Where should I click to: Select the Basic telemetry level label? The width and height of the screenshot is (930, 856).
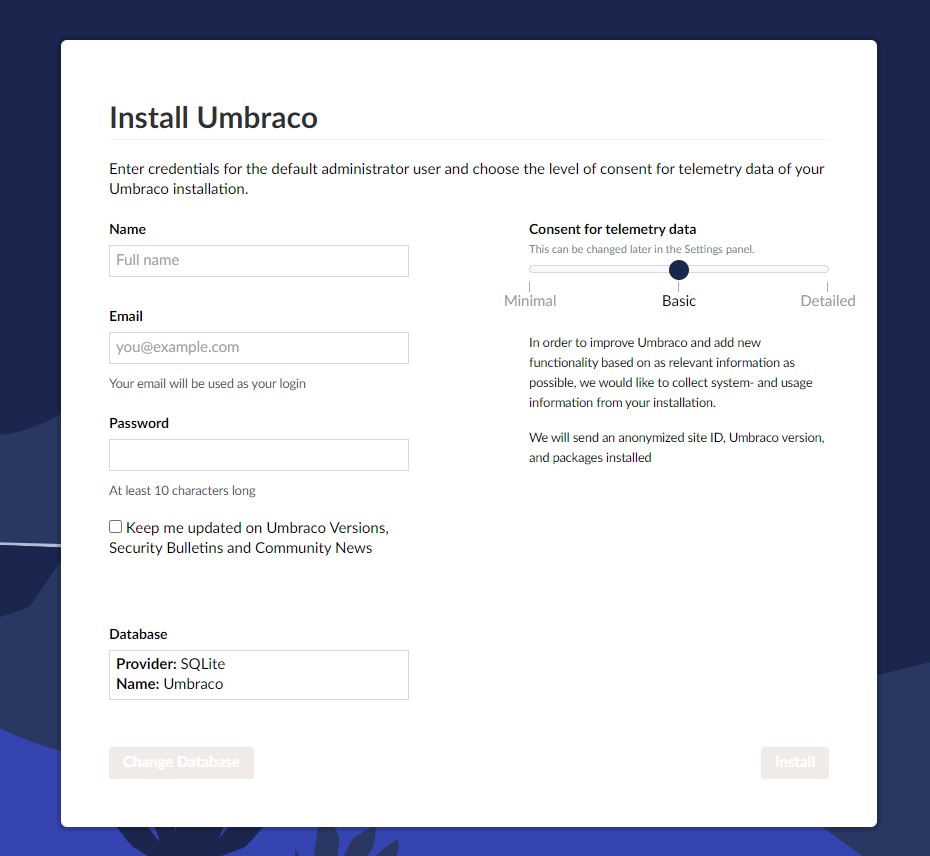(x=679, y=301)
